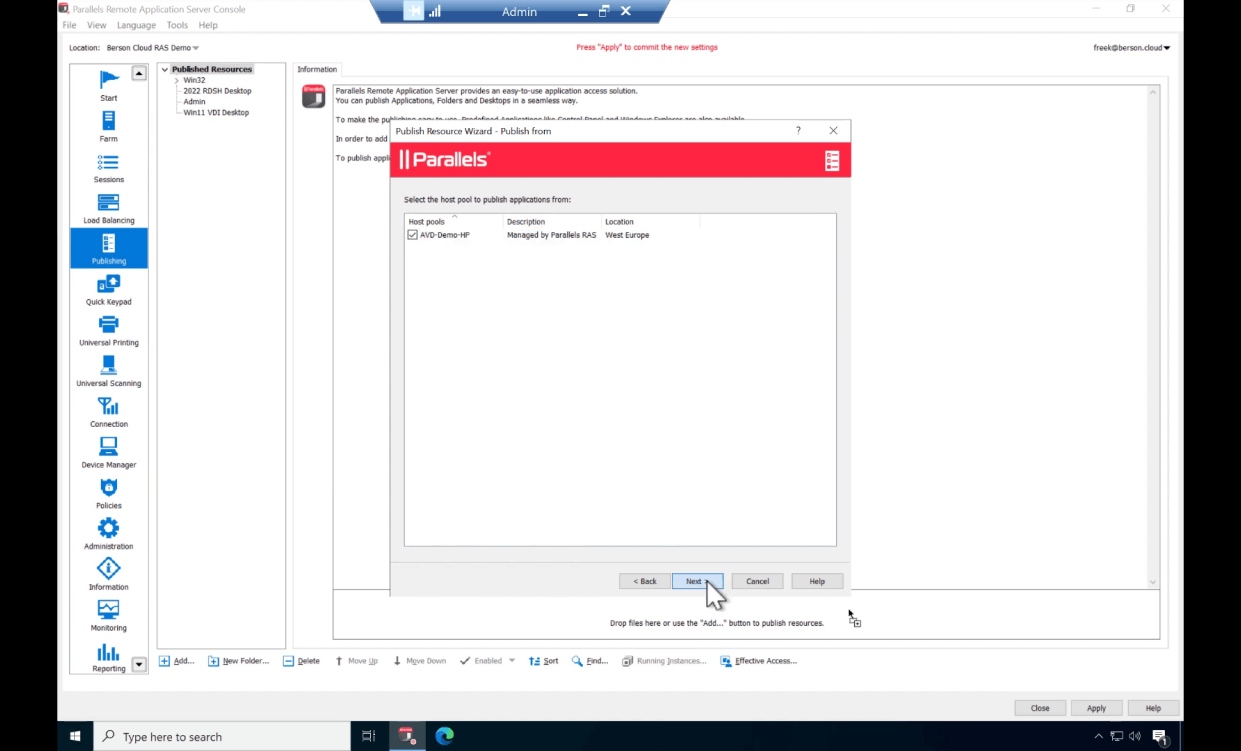
Task: Switch to the Information tab
Action: 317,69
